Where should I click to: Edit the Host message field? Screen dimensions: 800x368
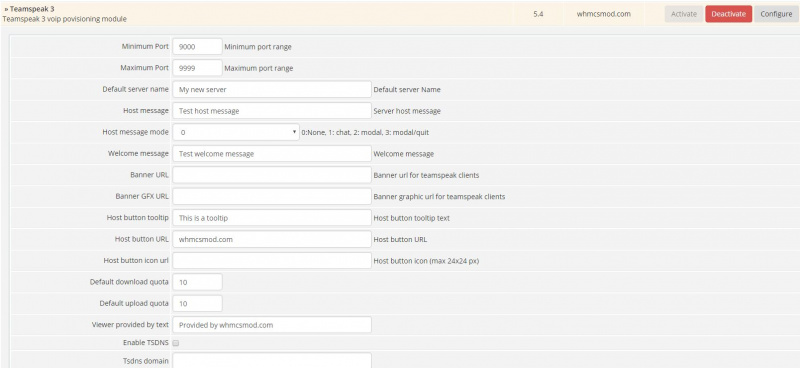(x=272, y=111)
